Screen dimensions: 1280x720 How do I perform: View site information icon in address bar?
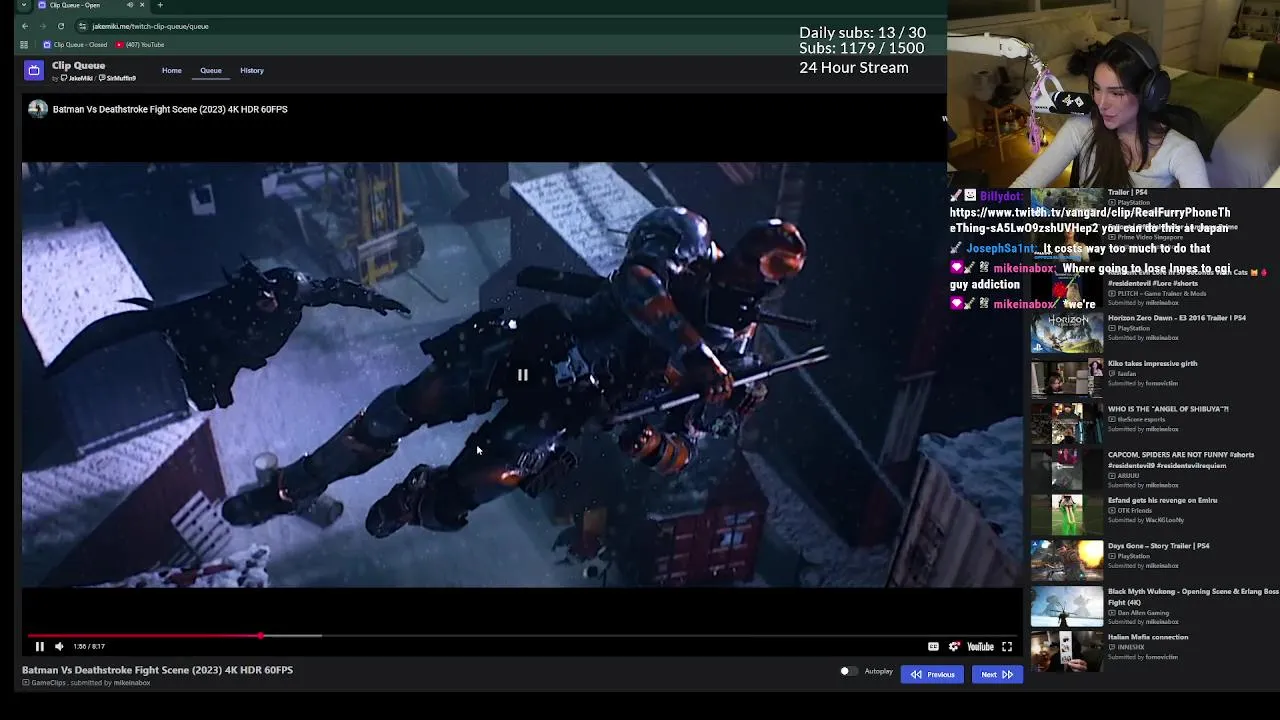[83, 26]
